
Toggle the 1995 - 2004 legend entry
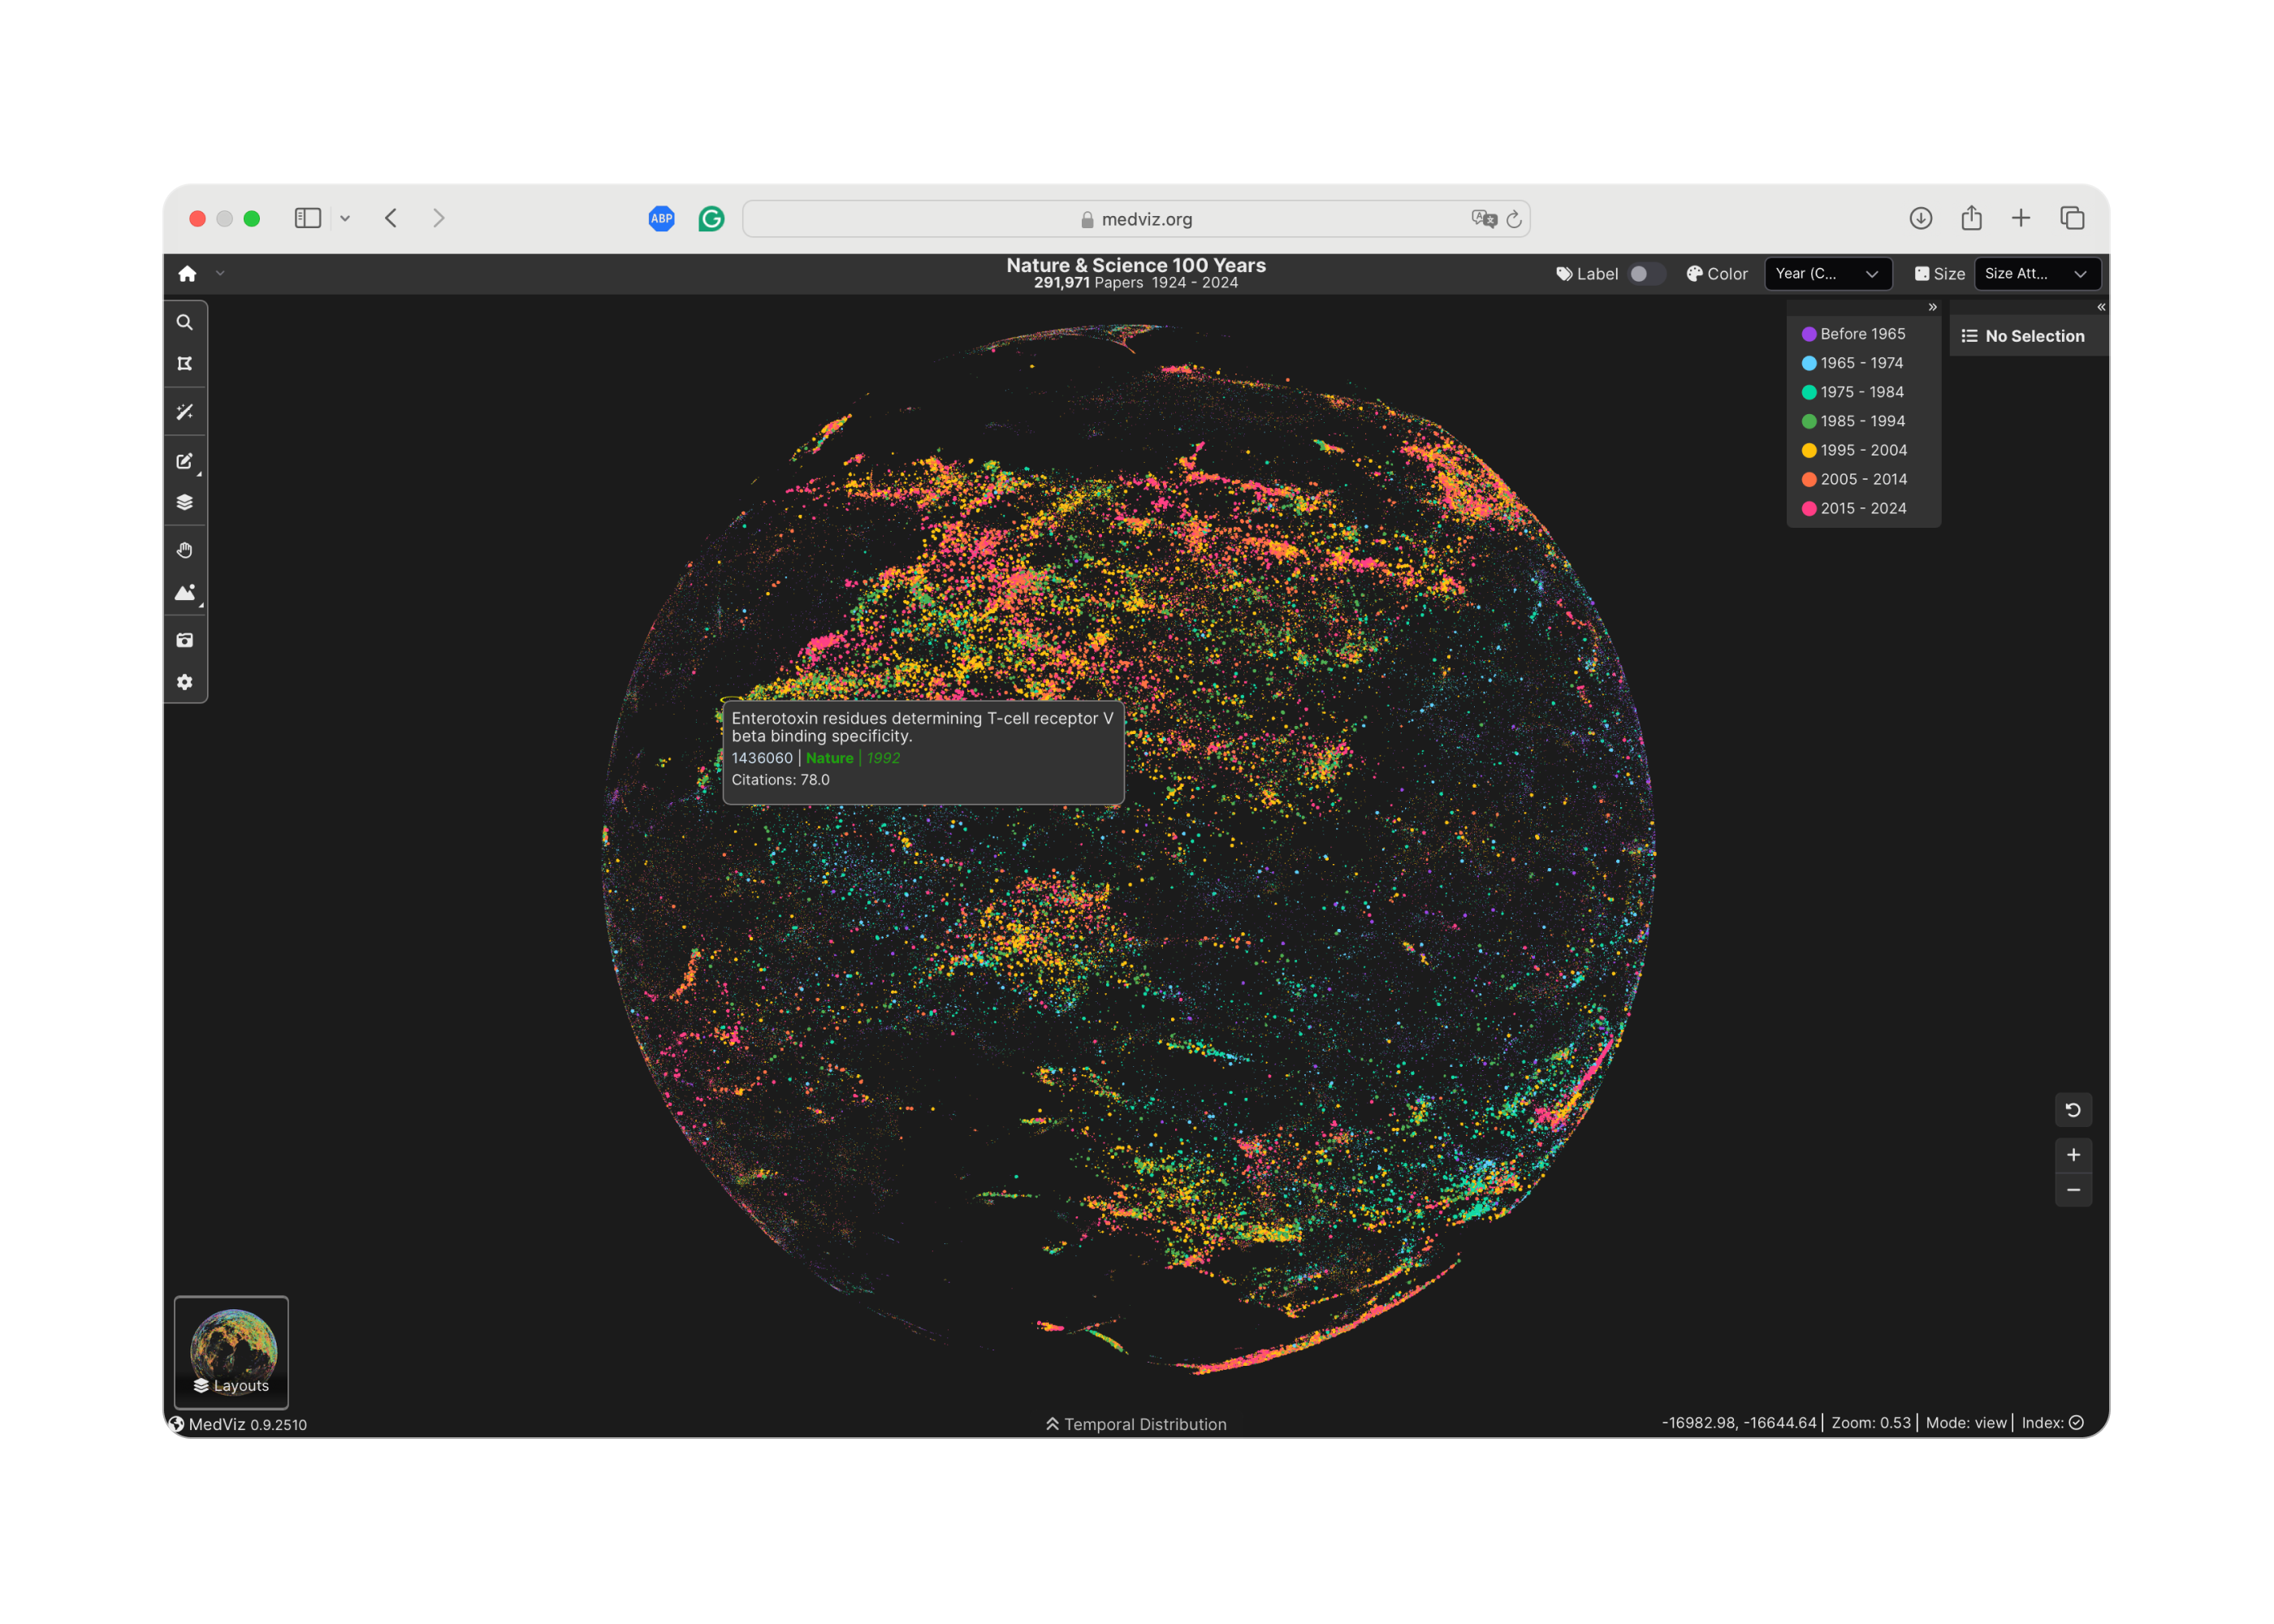click(x=1854, y=450)
